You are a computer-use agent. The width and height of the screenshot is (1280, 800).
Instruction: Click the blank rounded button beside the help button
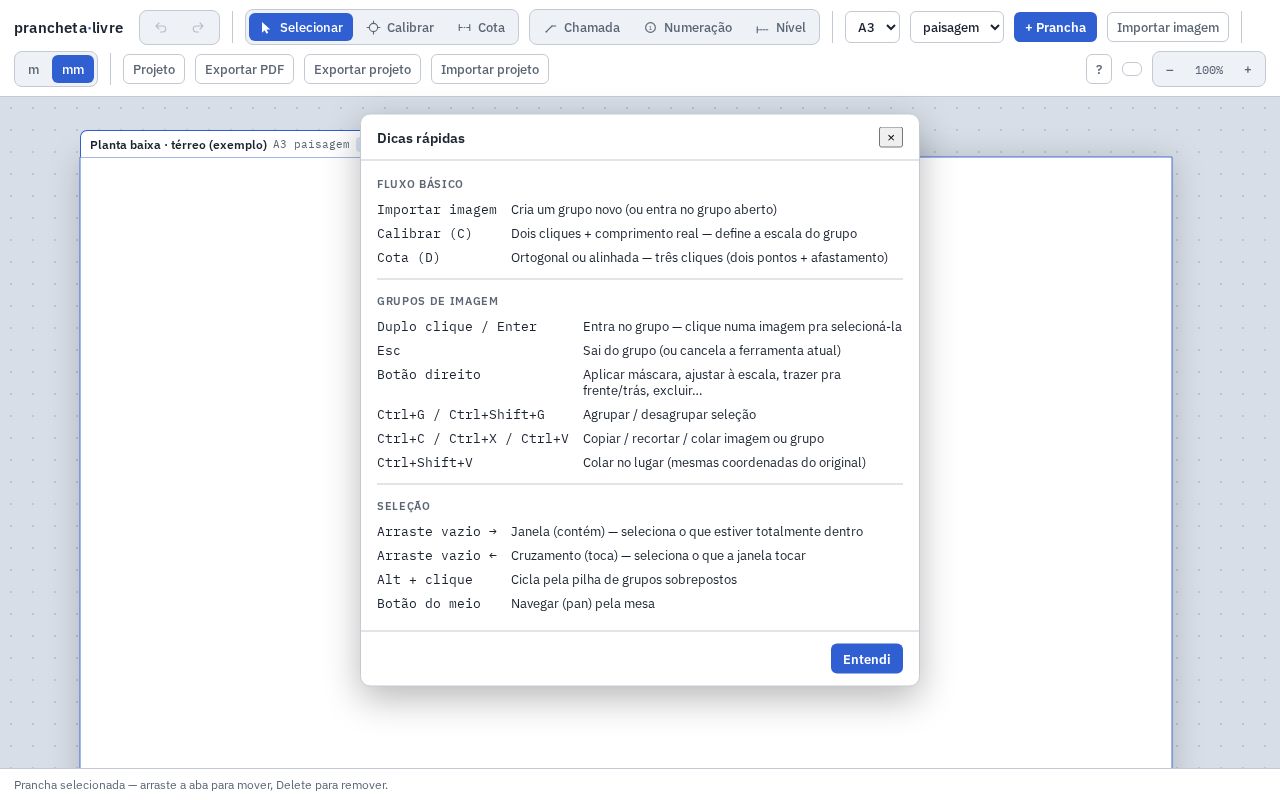point(1132,69)
